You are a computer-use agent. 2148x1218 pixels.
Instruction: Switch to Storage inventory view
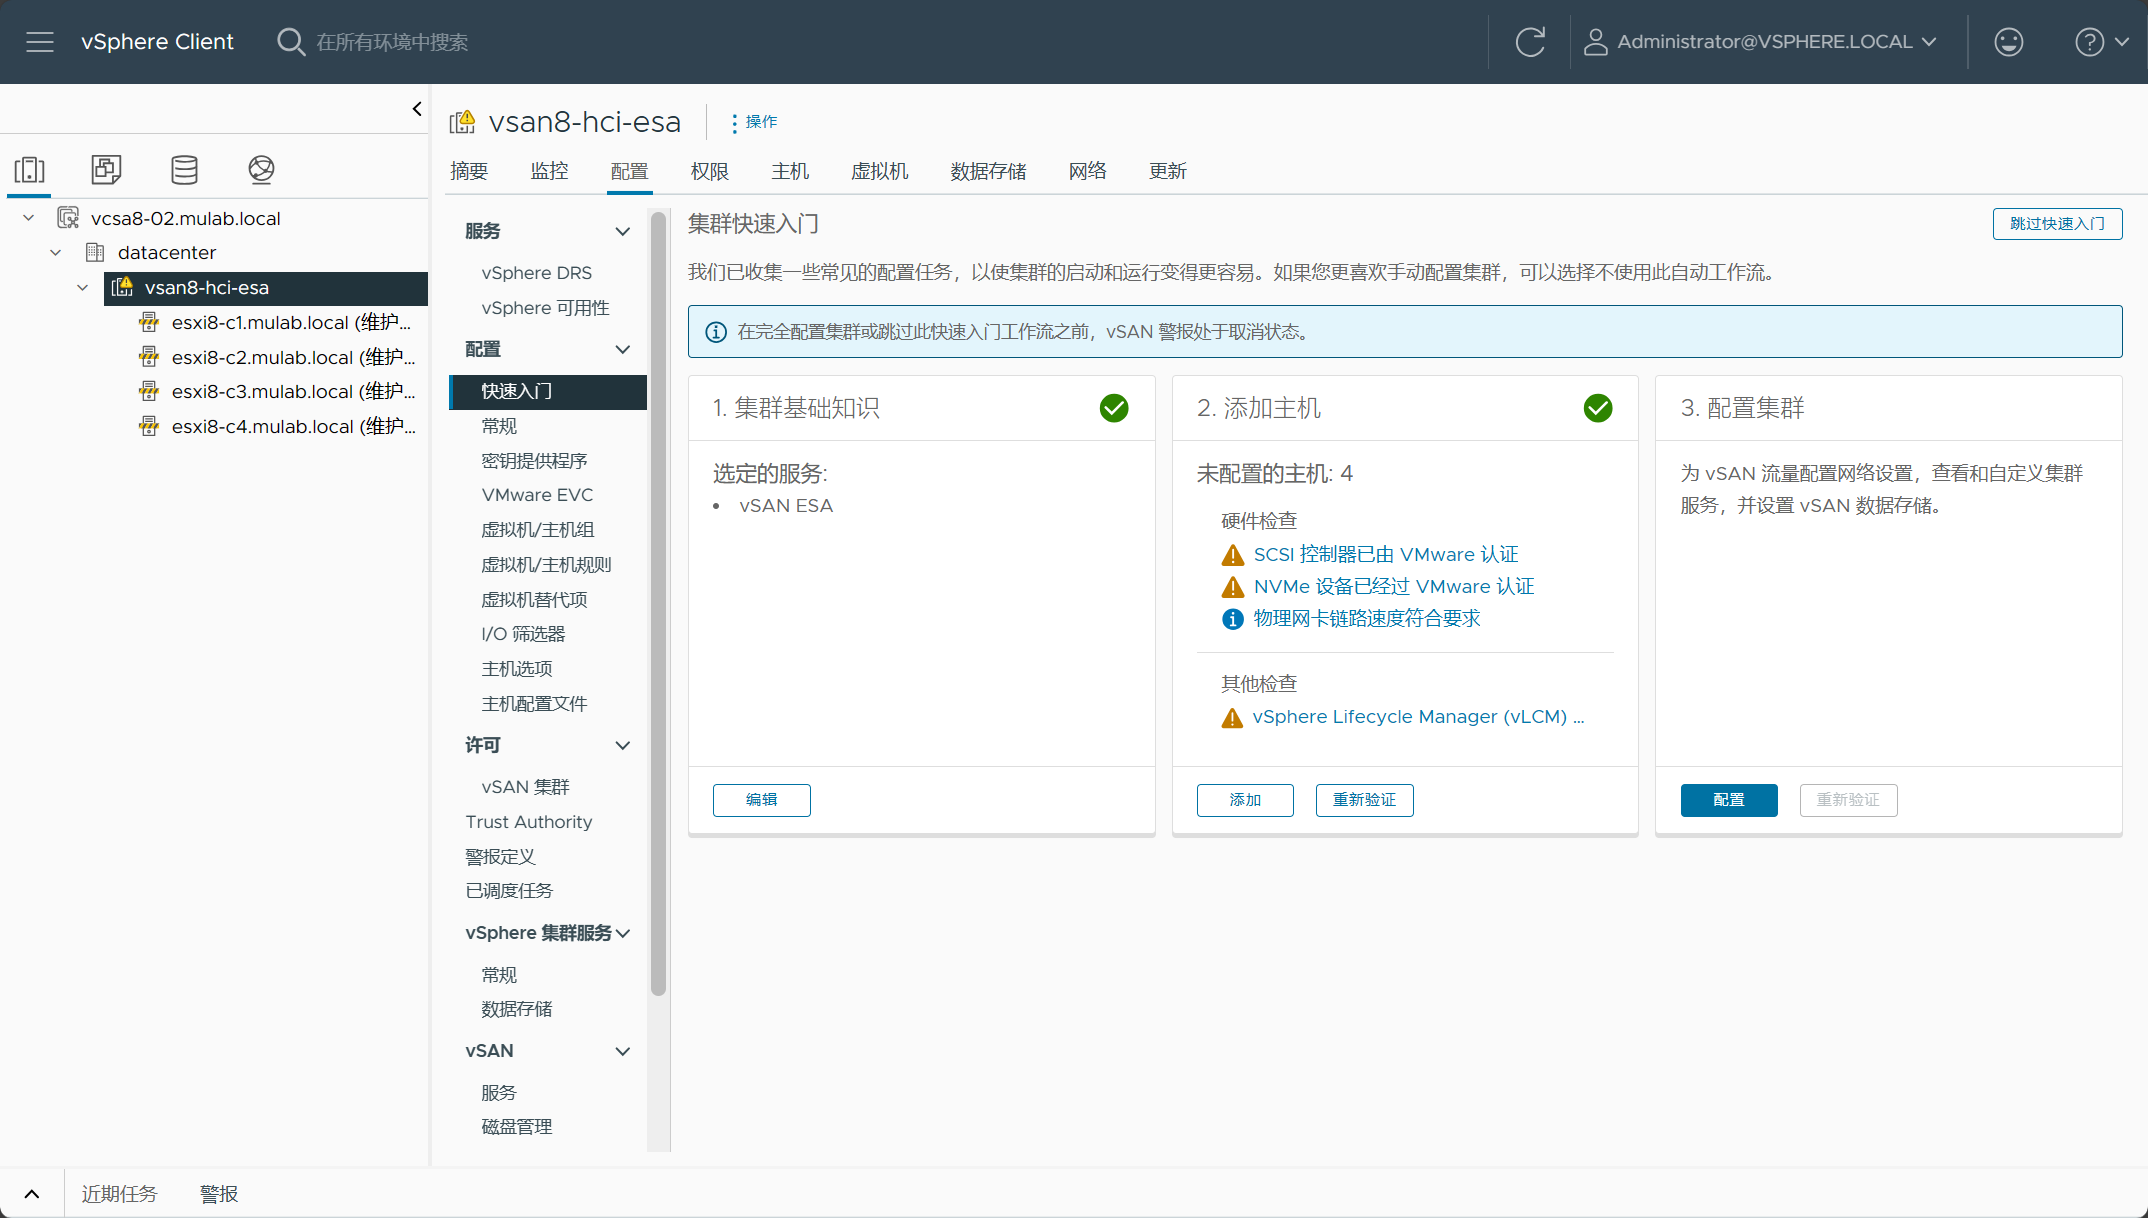(x=184, y=170)
